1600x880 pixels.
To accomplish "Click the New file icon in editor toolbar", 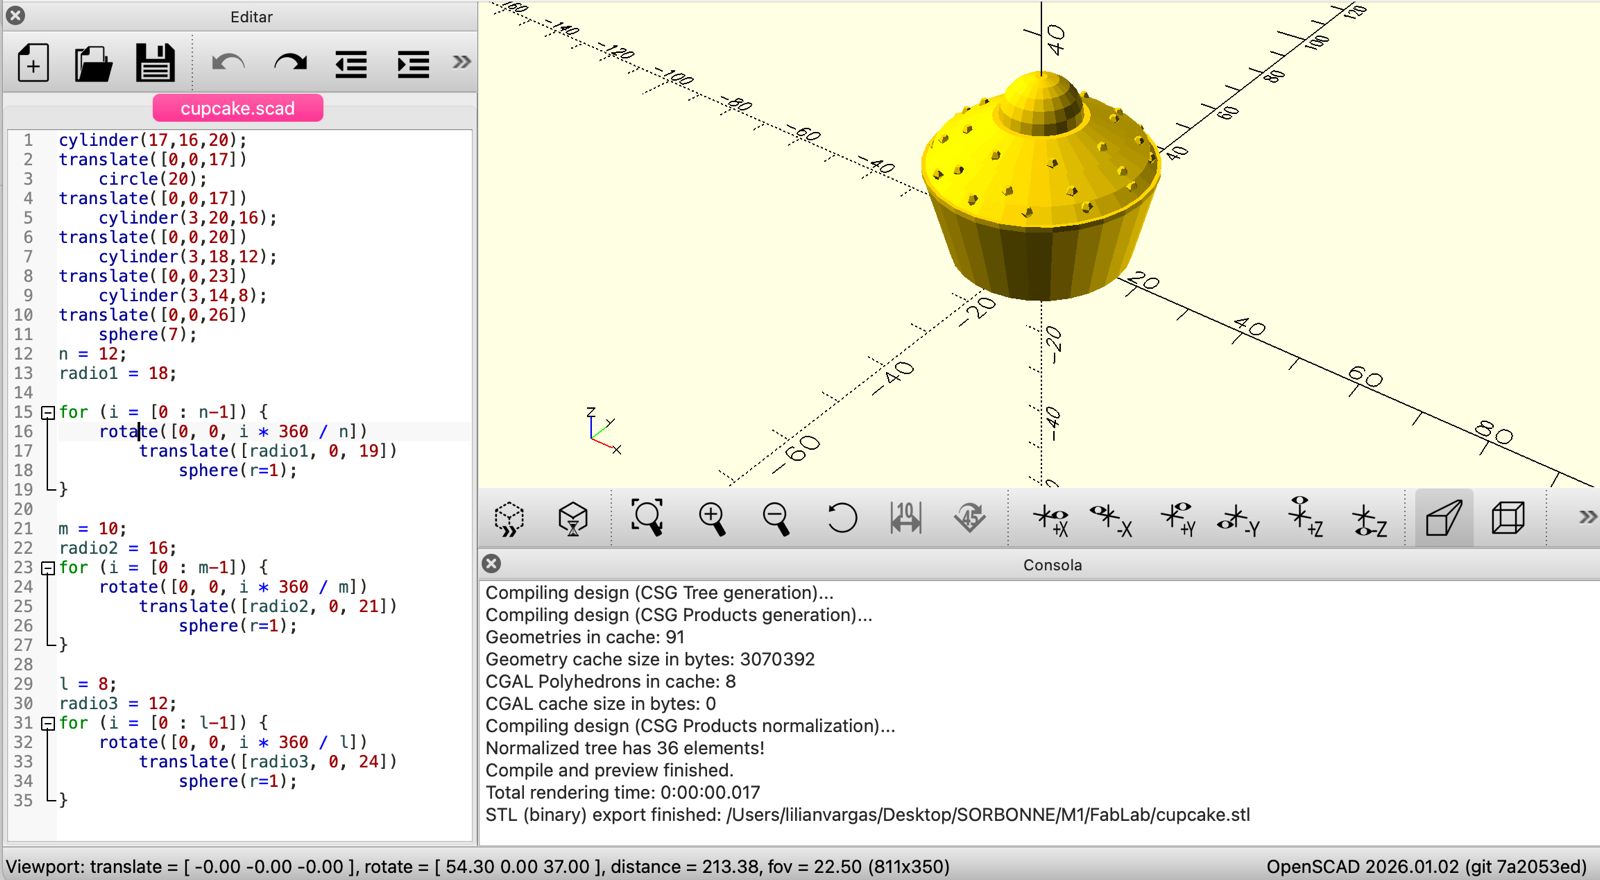I will click(33, 64).
